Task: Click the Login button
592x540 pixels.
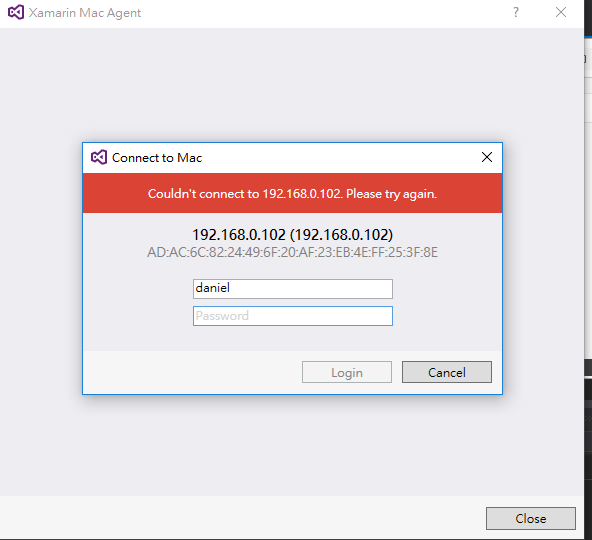Action: [347, 372]
